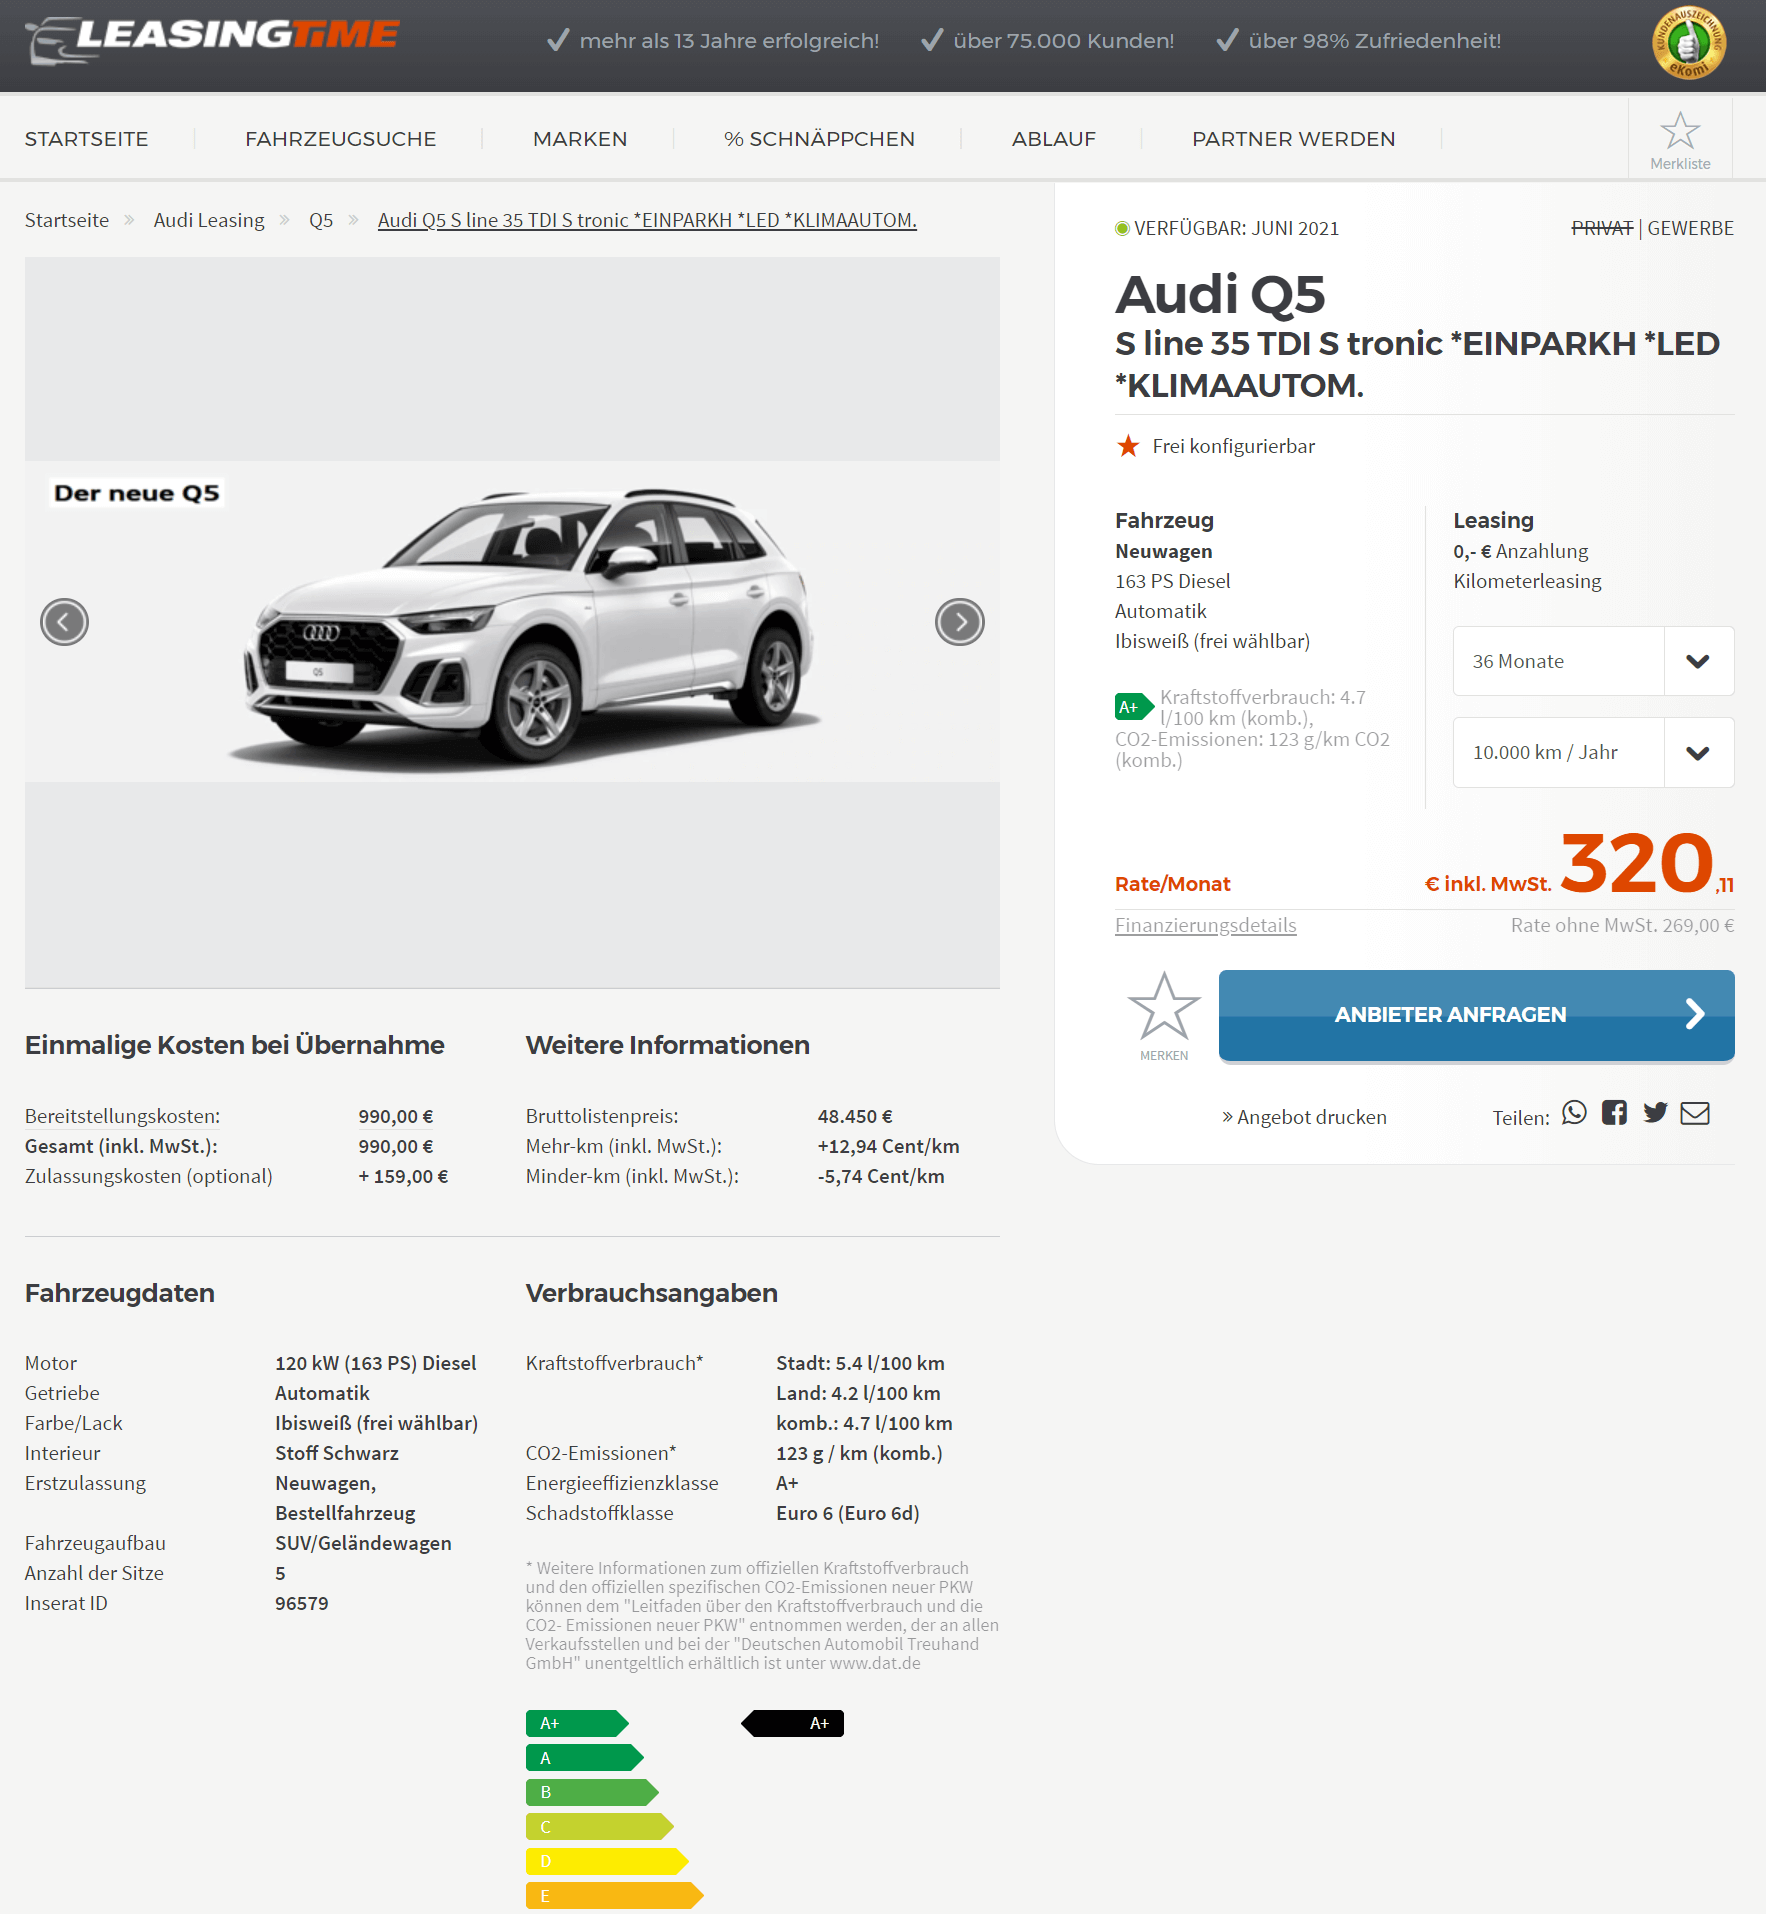Screen dimensions: 1766x1914
Task: Open MARKEN menu item
Action: (x=580, y=139)
